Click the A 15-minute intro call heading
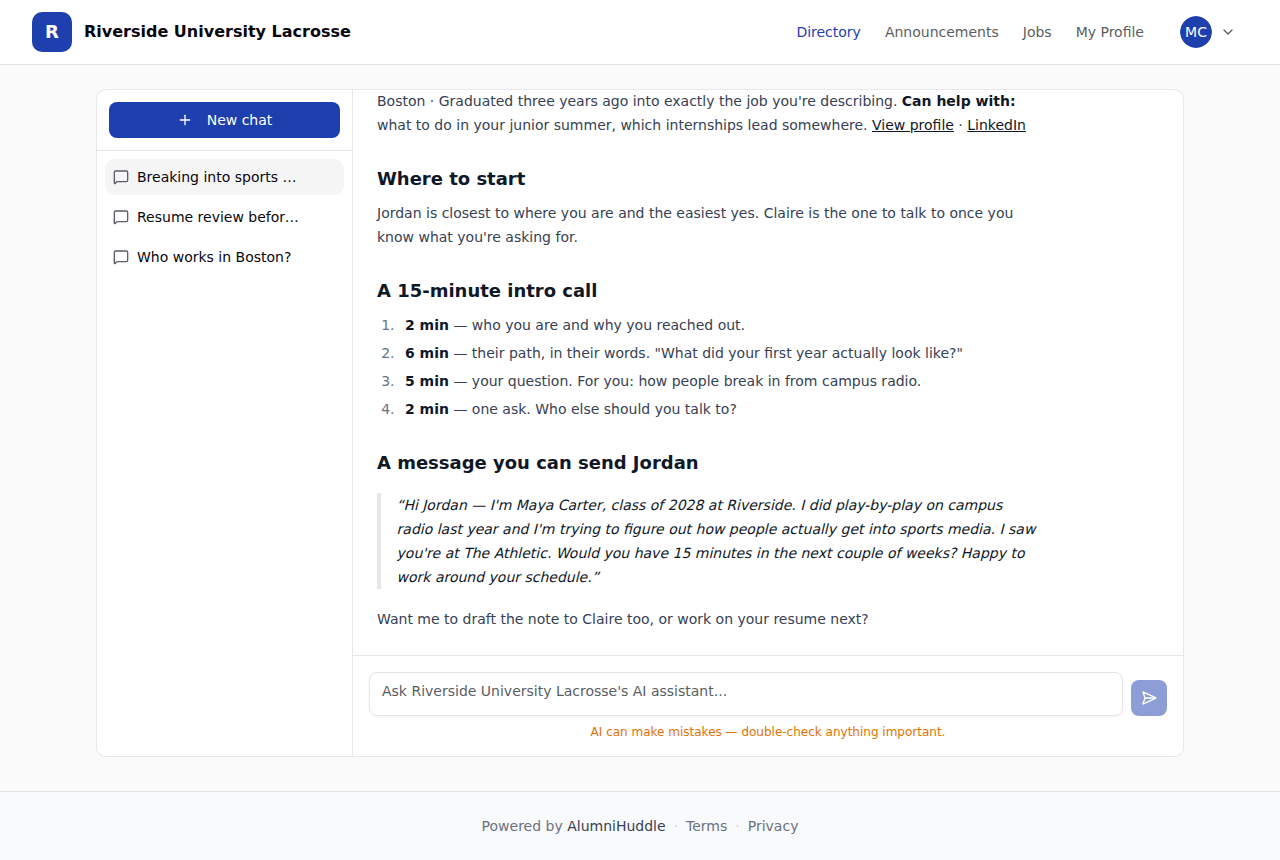 tap(487, 291)
